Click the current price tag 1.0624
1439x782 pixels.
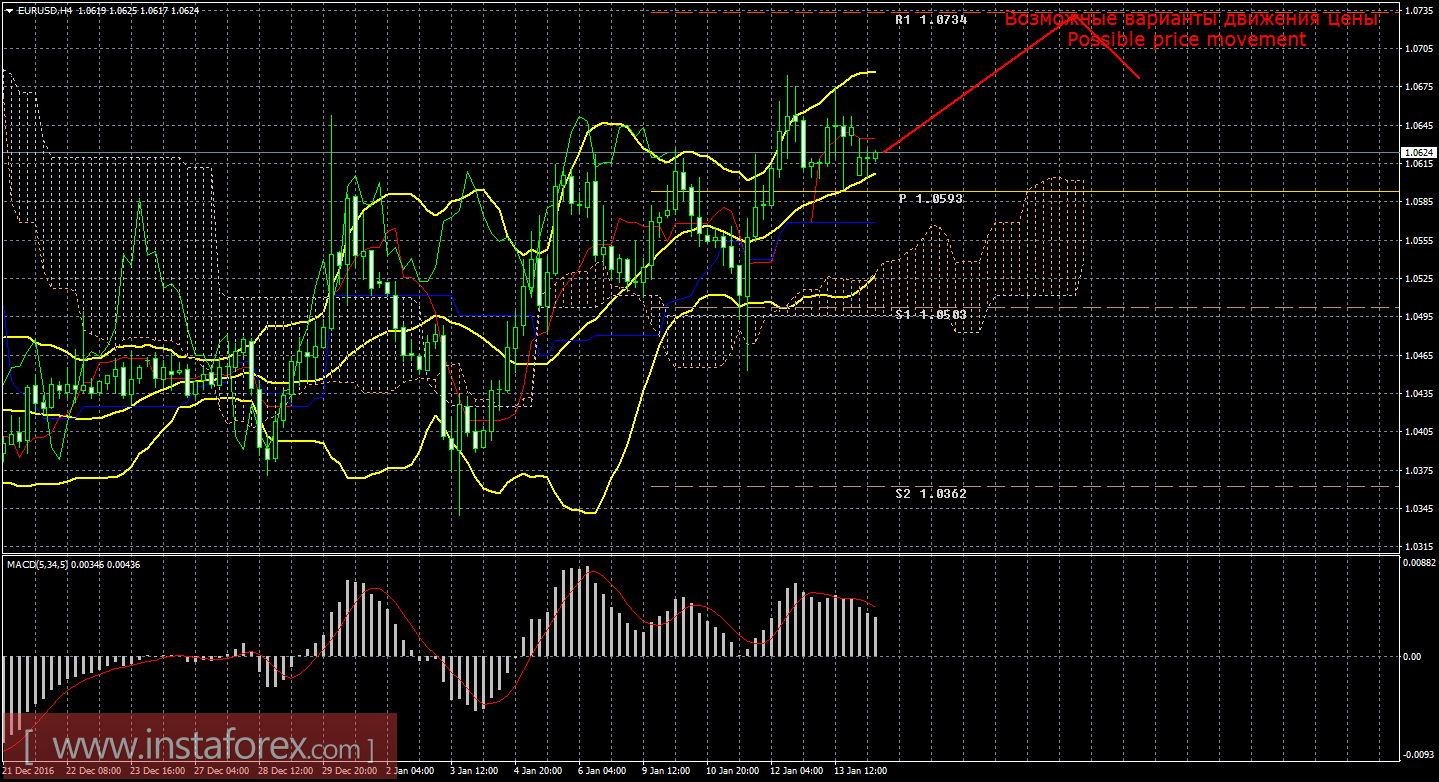[1419, 152]
